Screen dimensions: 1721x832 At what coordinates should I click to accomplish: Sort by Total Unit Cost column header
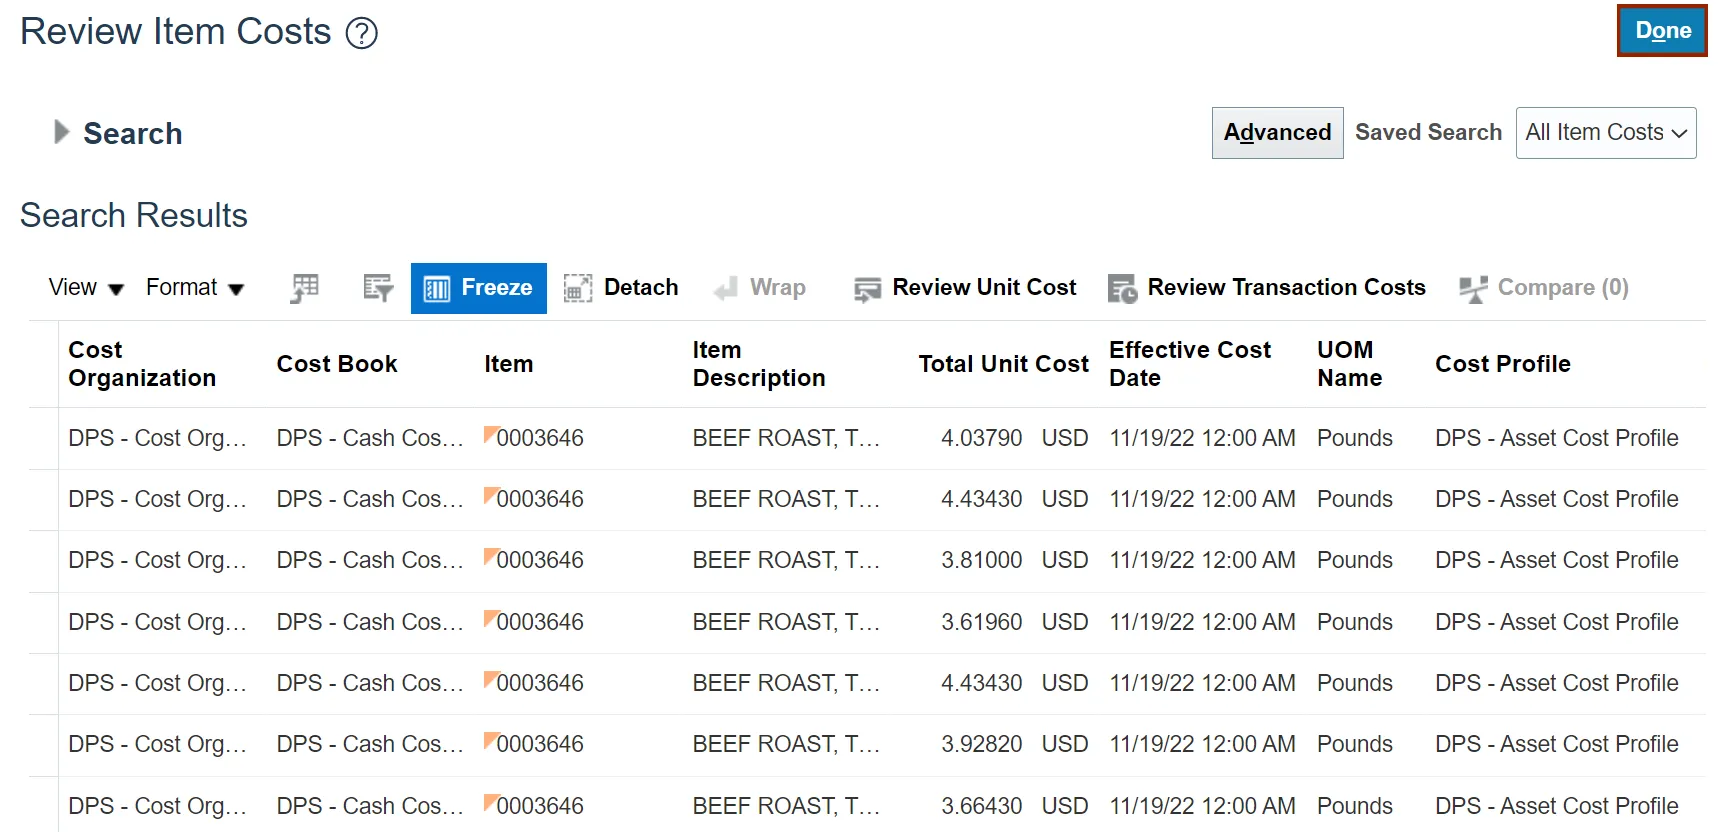click(x=1003, y=364)
